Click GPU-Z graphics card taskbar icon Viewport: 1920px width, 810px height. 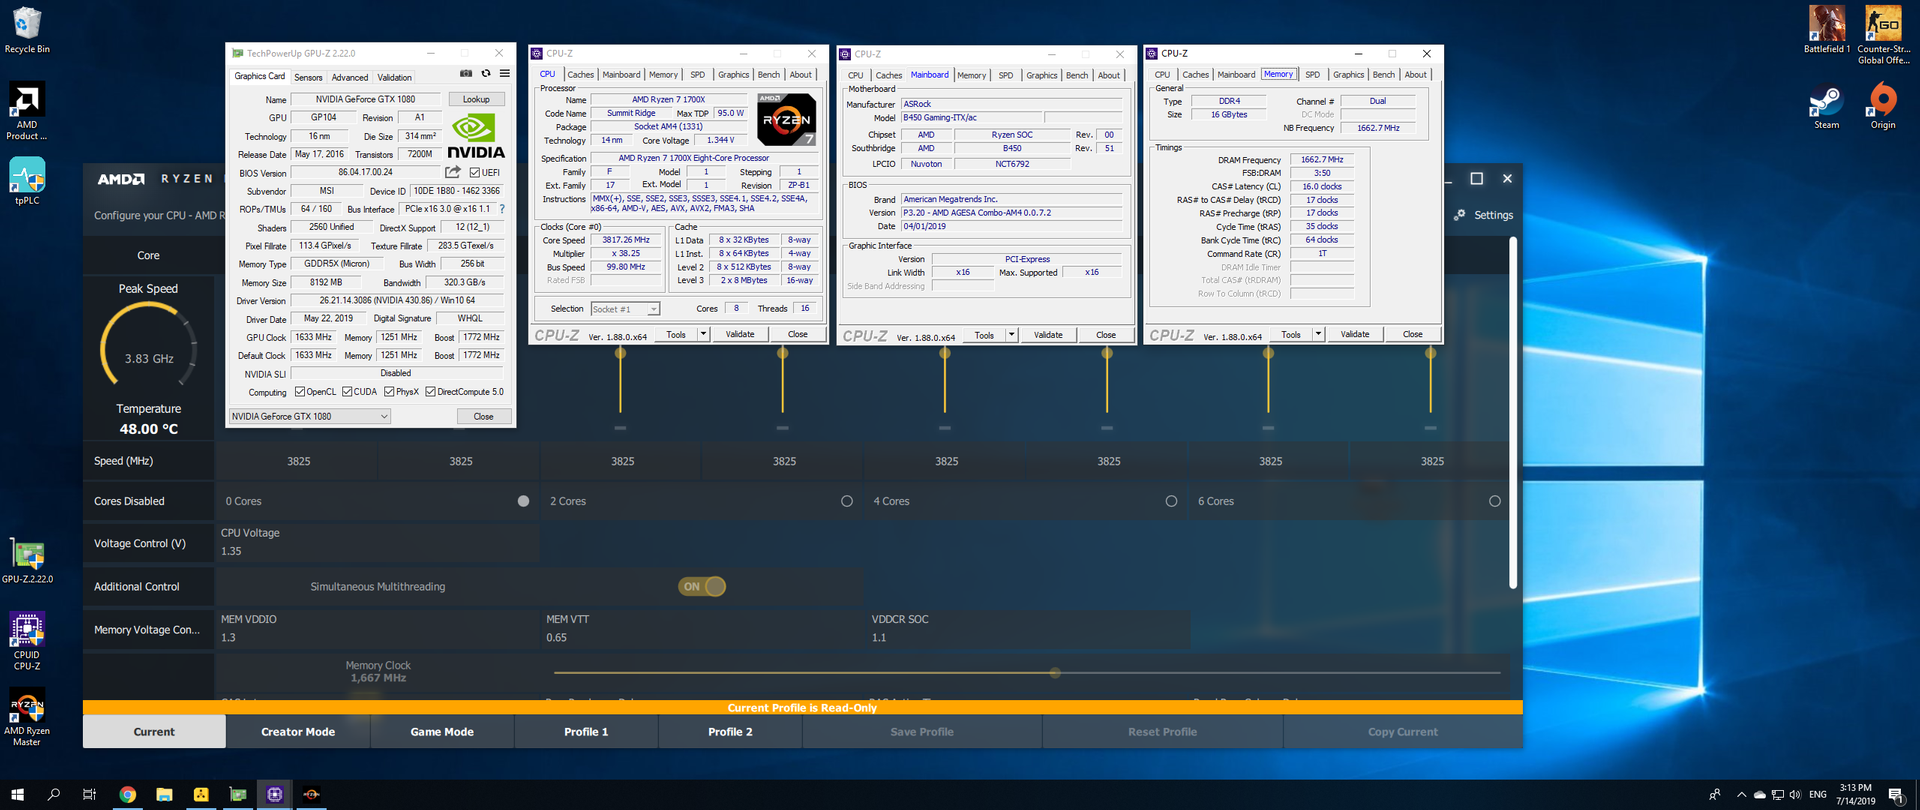click(238, 794)
